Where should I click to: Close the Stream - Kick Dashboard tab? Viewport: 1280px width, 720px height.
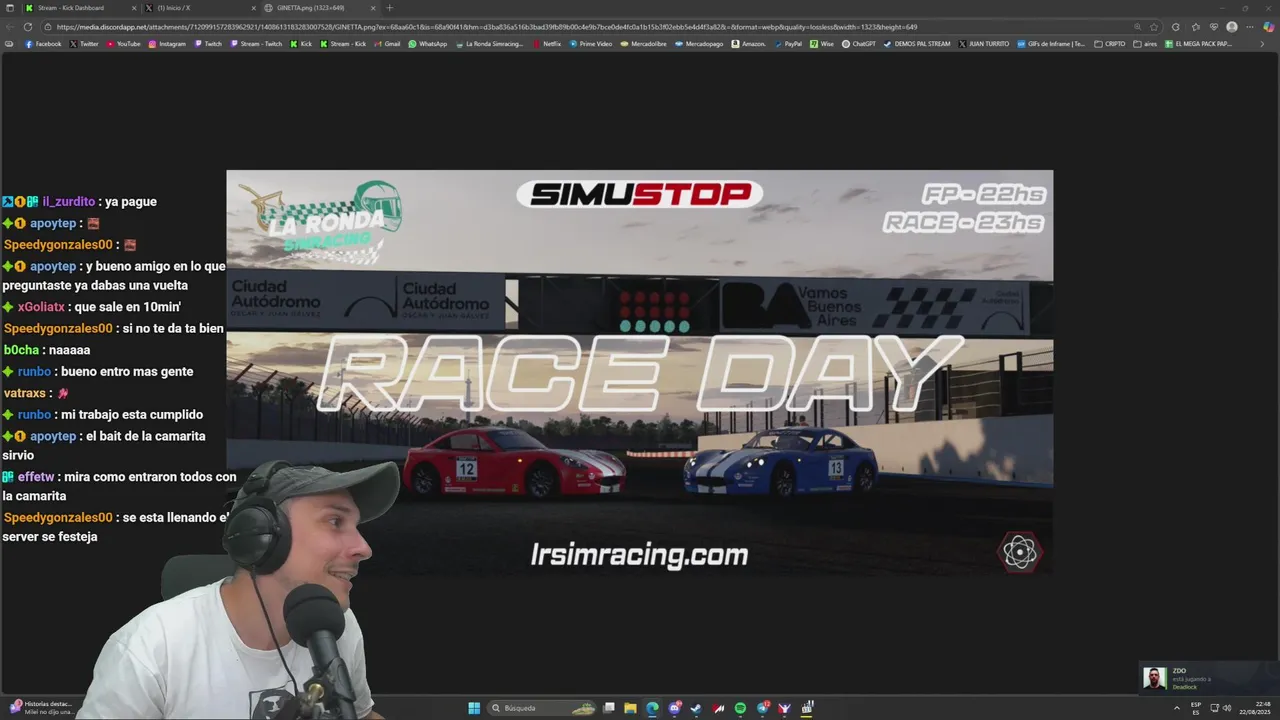click(132, 8)
